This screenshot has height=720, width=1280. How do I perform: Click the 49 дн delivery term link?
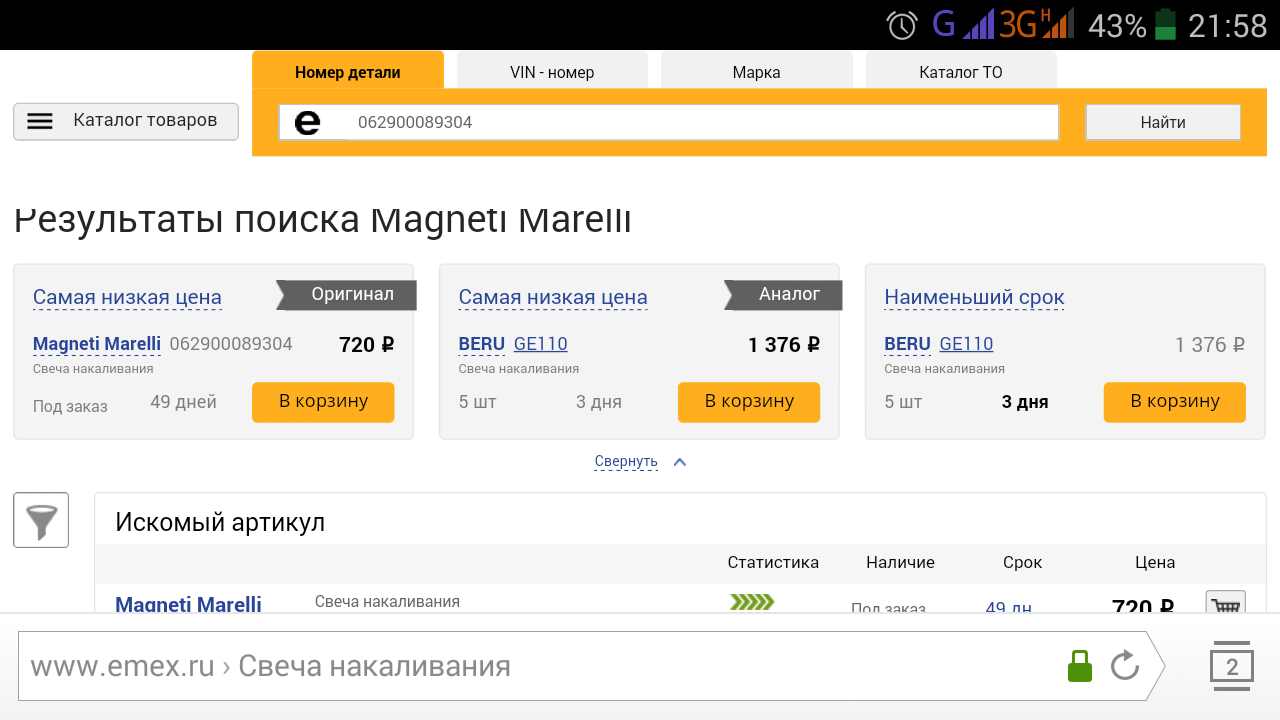tap(1008, 607)
